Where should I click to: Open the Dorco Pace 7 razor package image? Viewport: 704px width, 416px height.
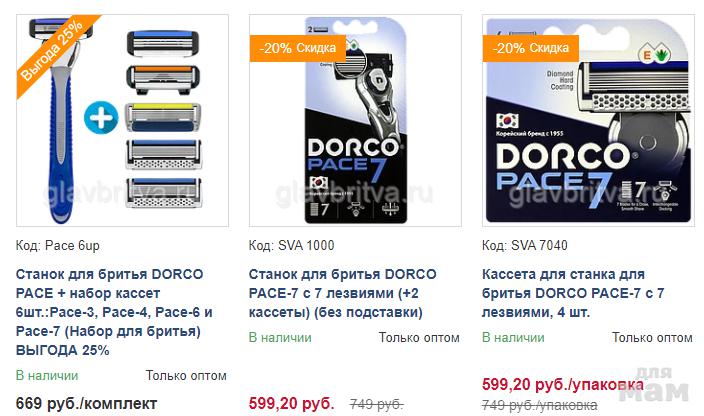coord(355,120)
